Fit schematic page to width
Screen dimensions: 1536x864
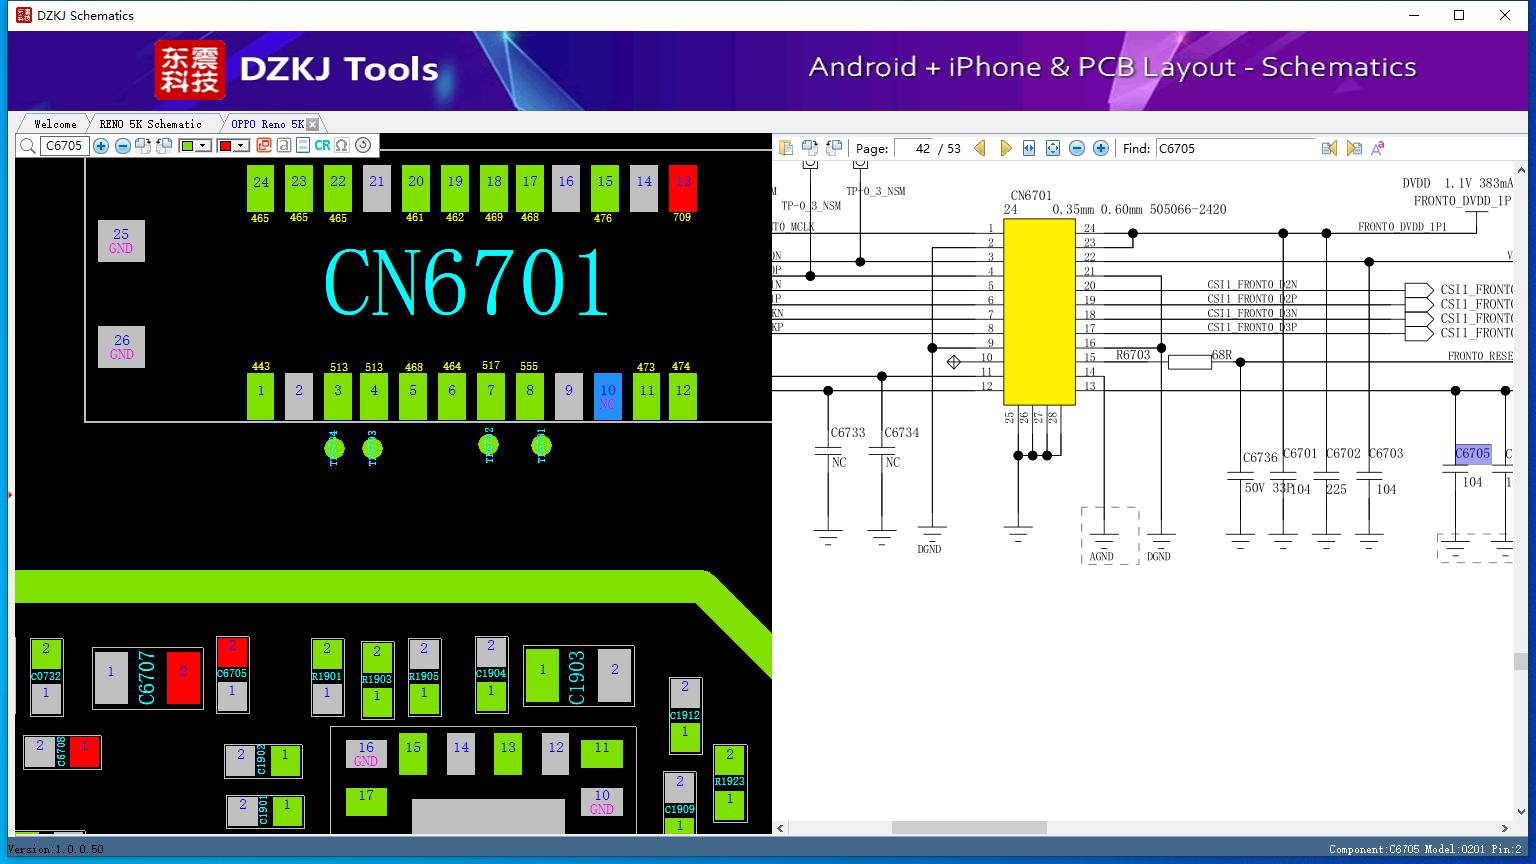coord(1029,148)
